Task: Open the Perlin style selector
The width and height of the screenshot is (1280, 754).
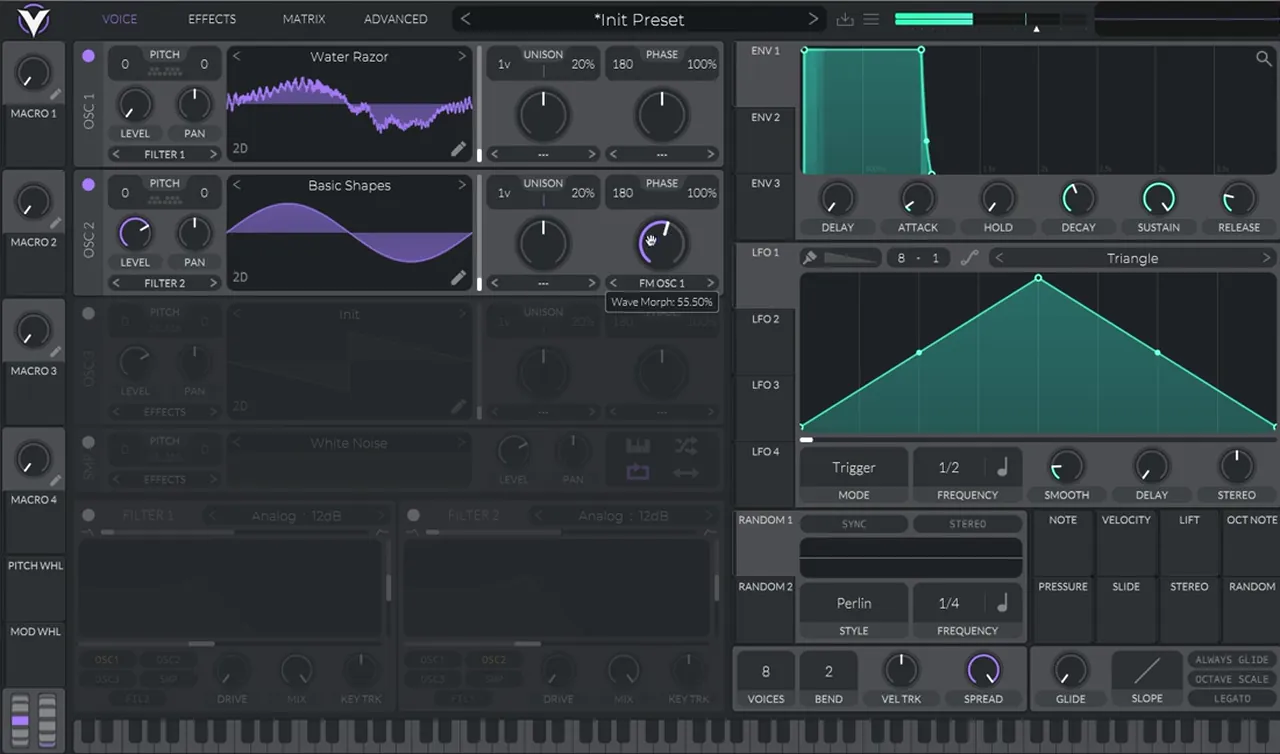Action: tap(853, 603)
